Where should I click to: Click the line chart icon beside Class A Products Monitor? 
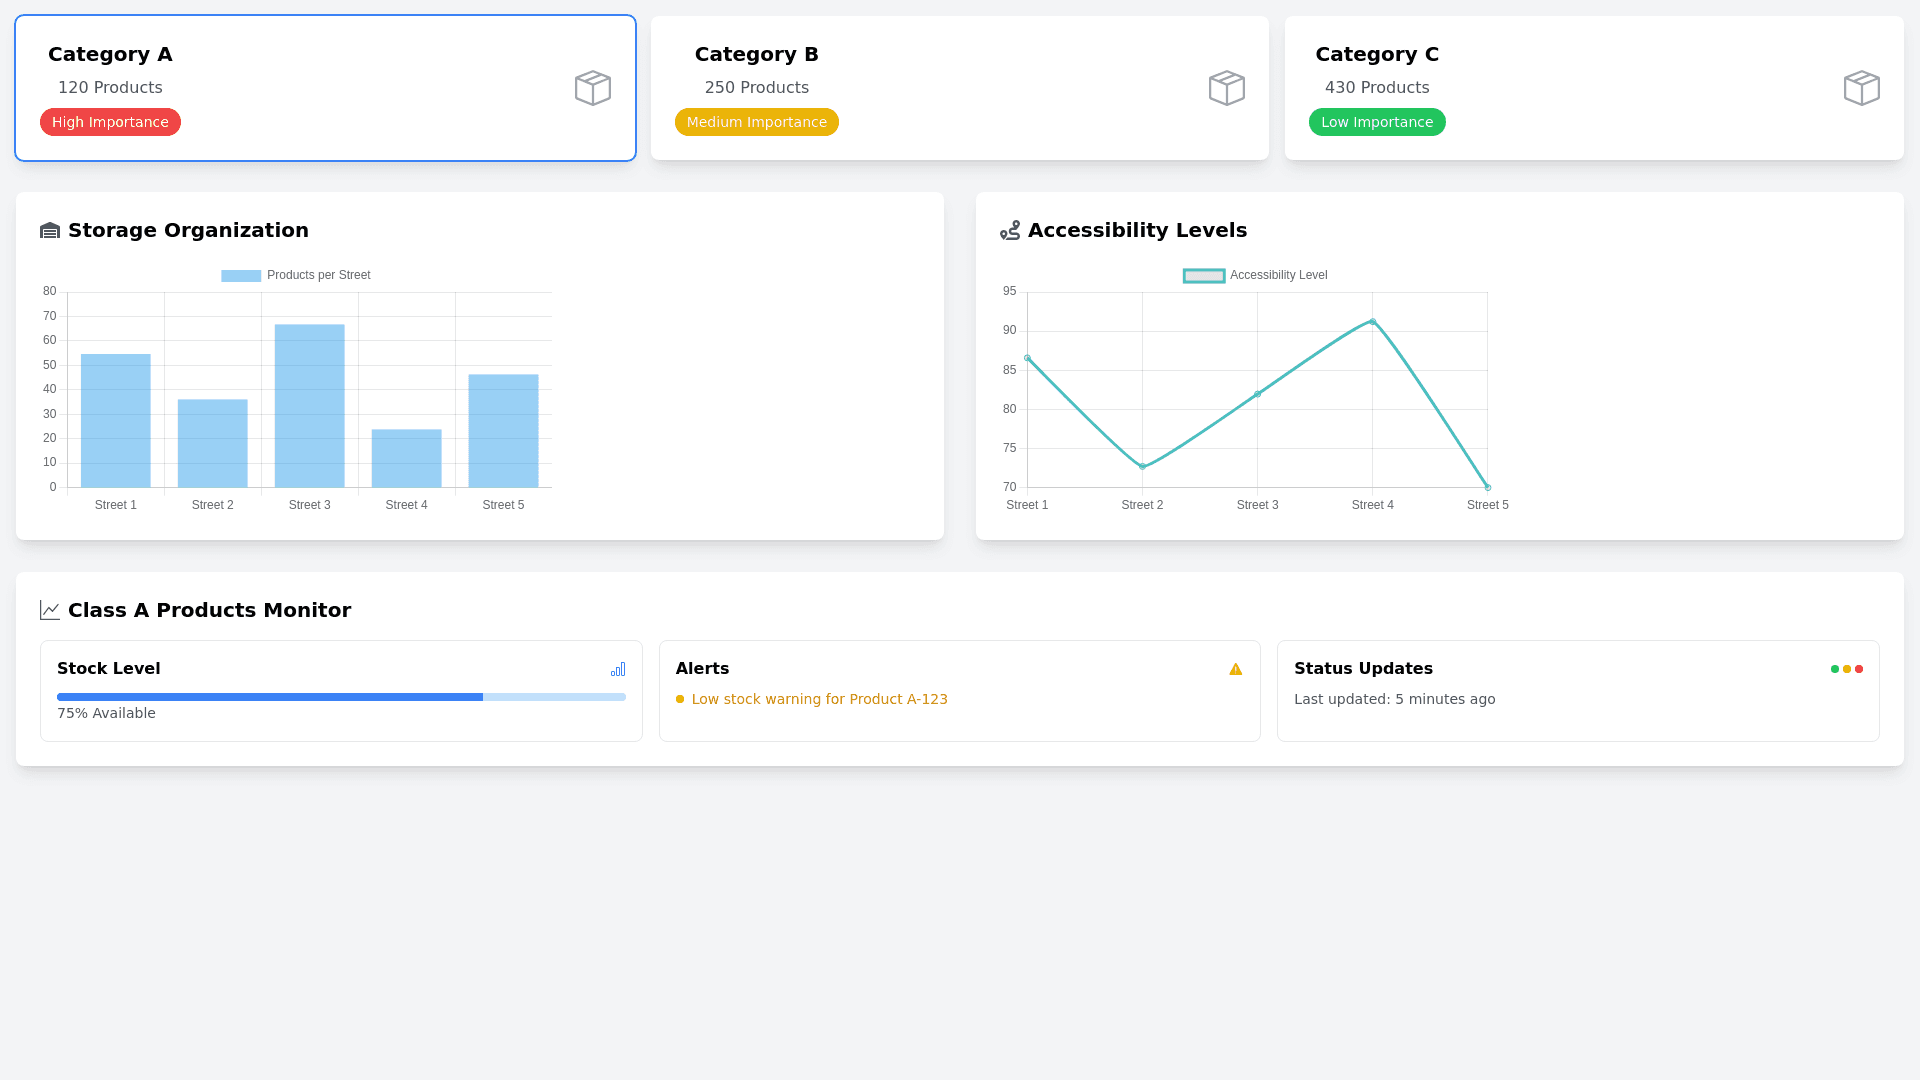pyautogui.click(x=50, y=610)
